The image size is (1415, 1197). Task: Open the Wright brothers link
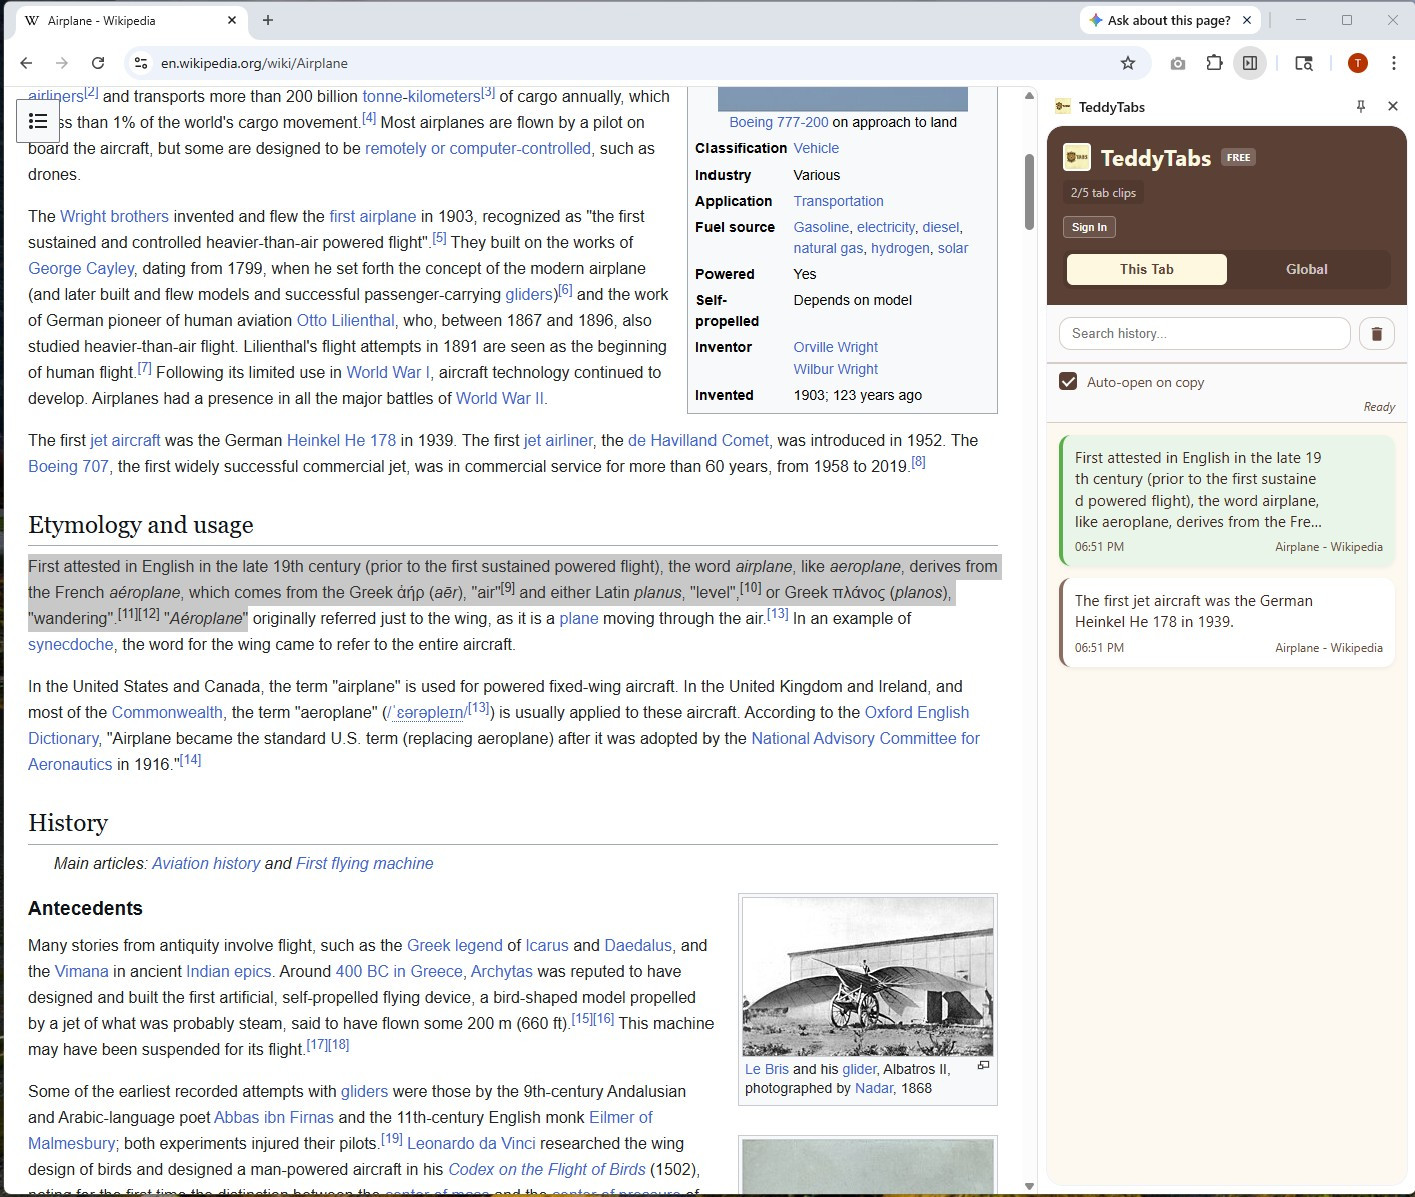tap(114, 216)
